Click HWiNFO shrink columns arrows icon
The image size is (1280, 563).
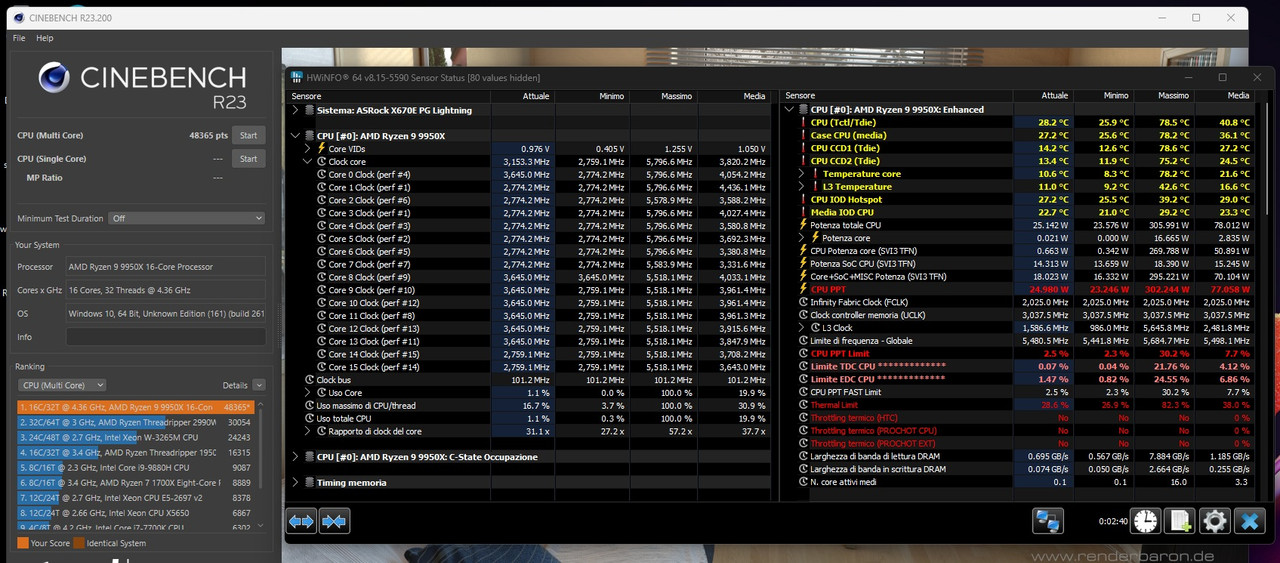(334, 521)
